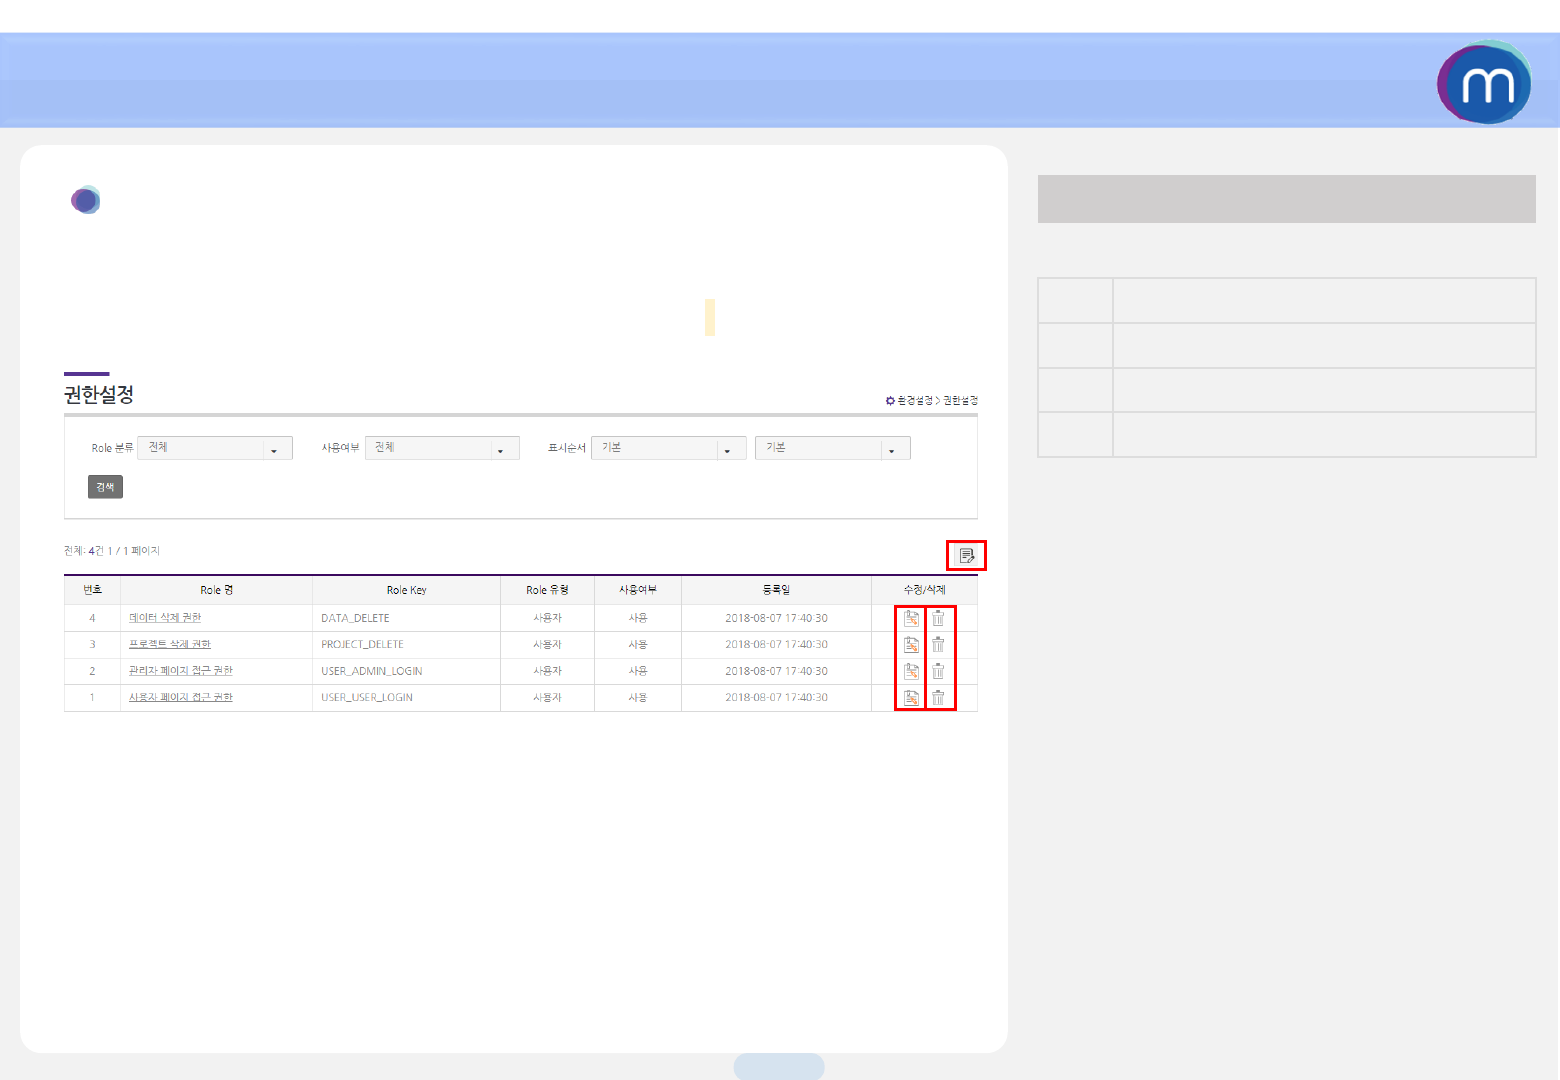Open the second 표시순서 dropdown at the row's end
Image resolution: width=1560 pixels, height=1080 pixels.
833,448
